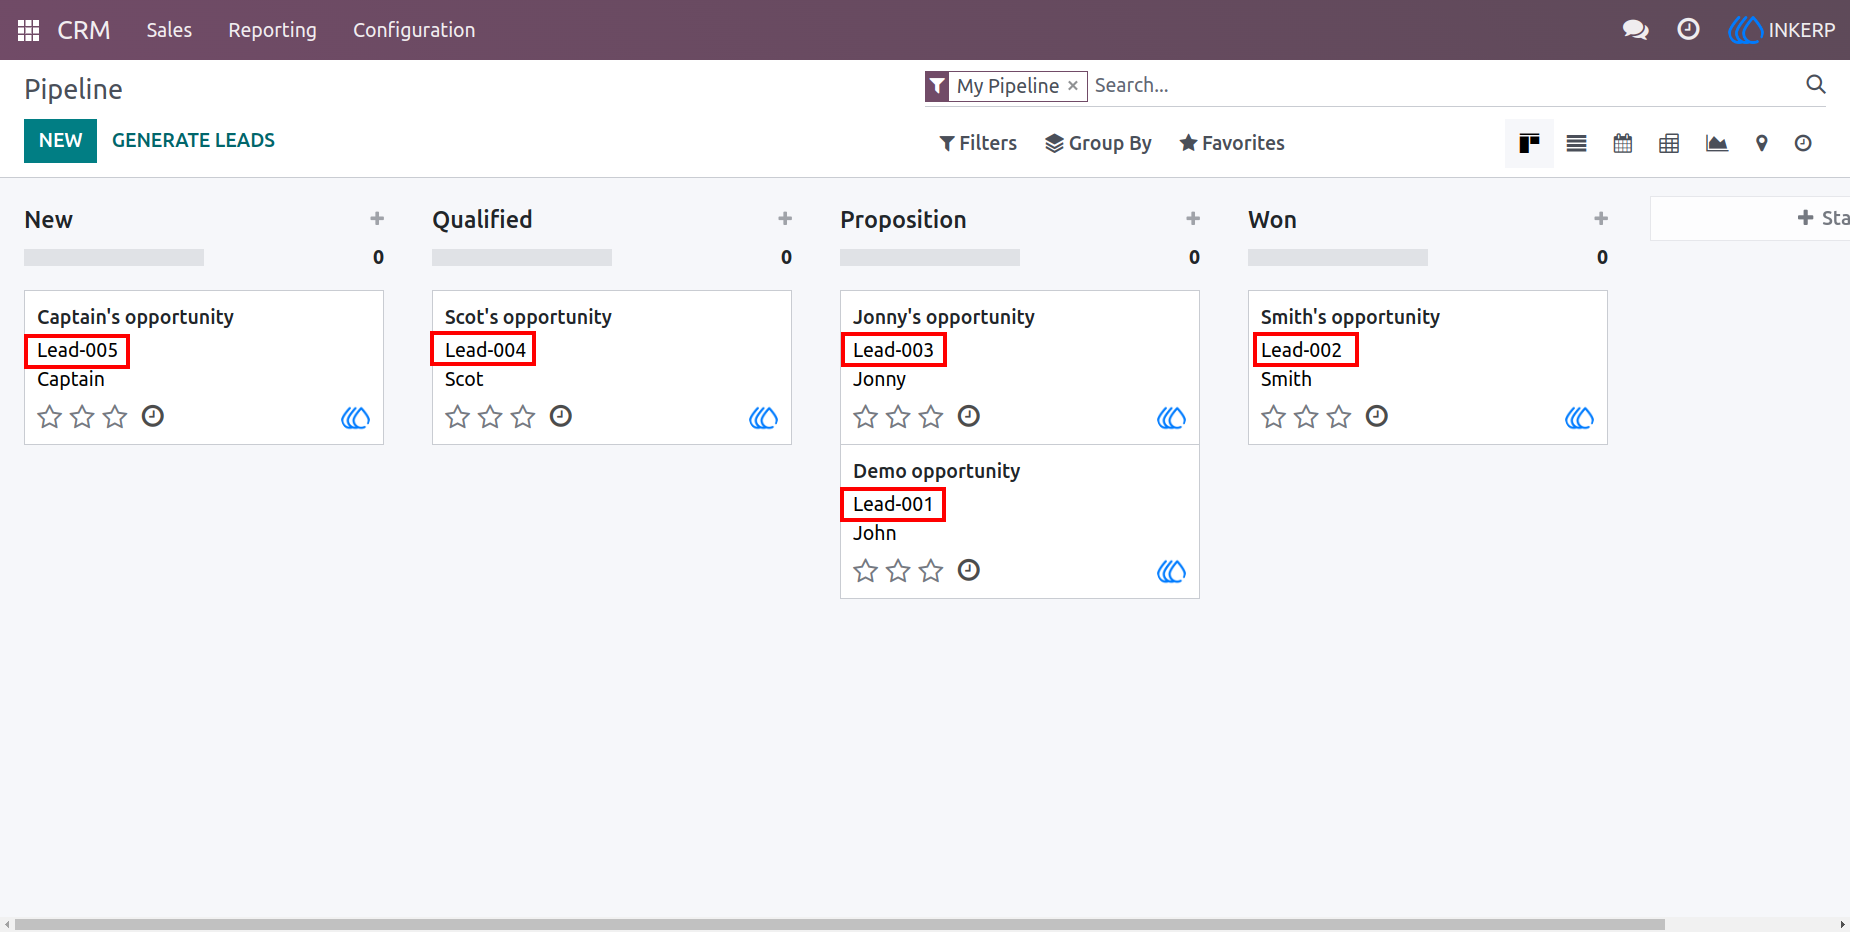The width and height of the screenshot is (1850, 932).
Task: Open the Favorites dropdown
Action: click(1231, 143)
